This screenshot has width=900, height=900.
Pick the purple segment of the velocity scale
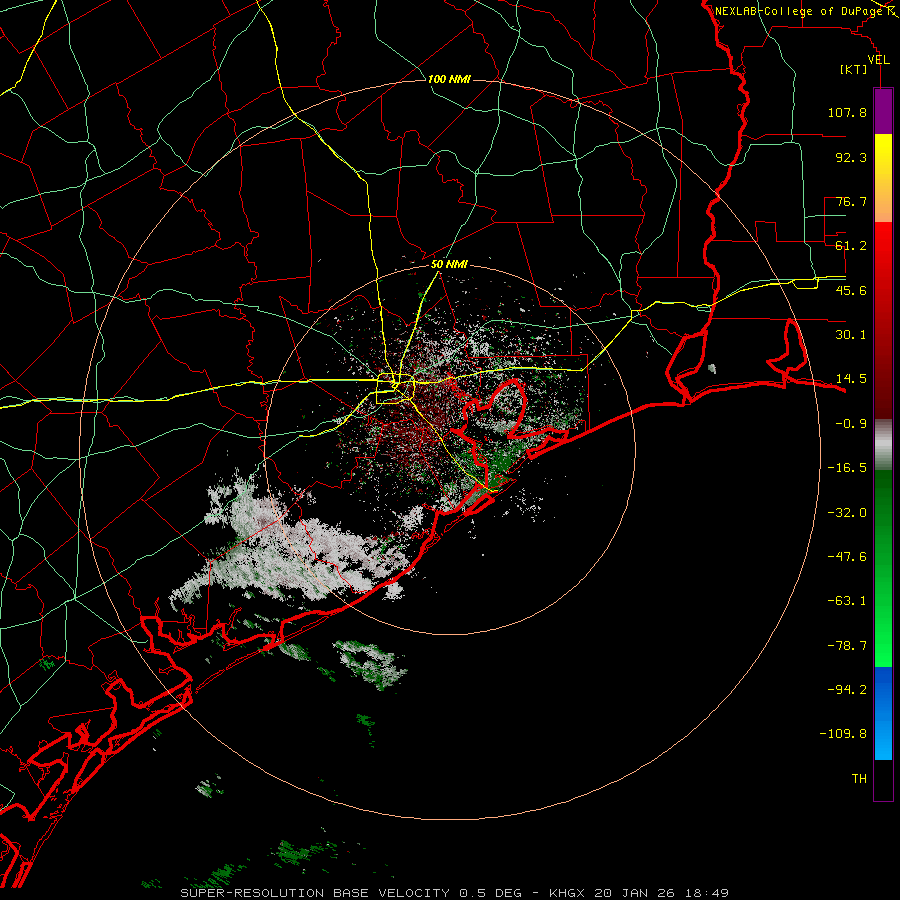pyautogui.click(x=883, y=111)
